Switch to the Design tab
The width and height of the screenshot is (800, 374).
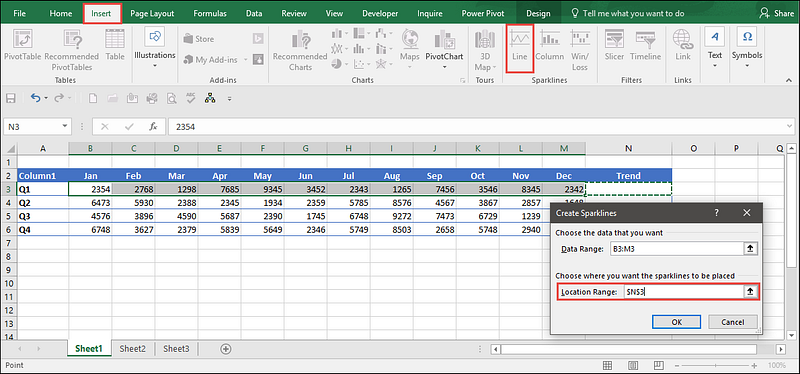click(x=538, y=13)
